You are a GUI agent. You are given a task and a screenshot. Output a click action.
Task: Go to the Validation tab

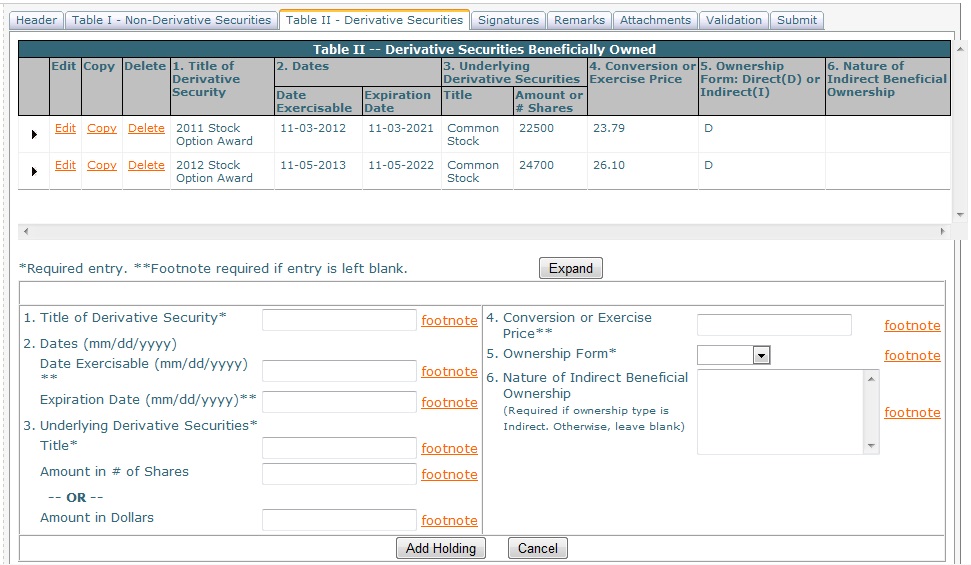click(733, 20)
